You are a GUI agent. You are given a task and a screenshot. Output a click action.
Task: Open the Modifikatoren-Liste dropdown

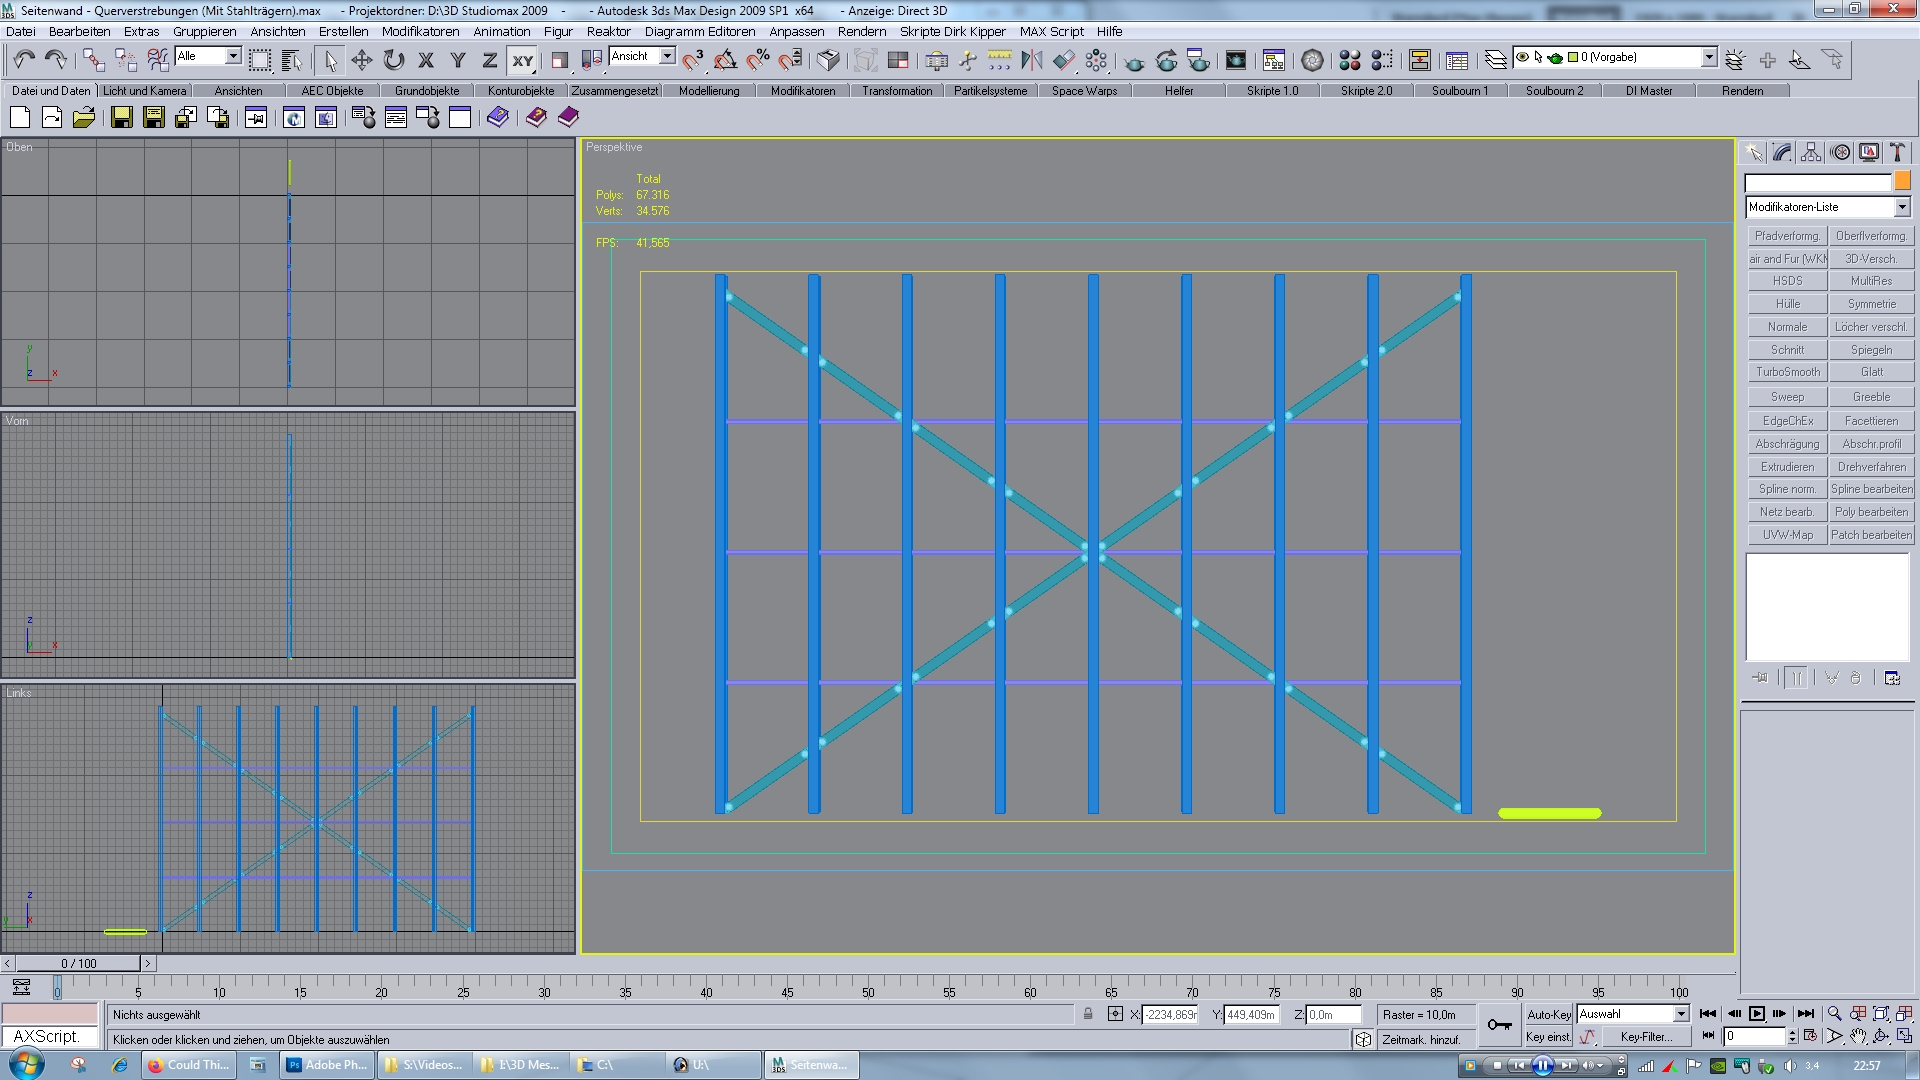(x=1901, y=207)
